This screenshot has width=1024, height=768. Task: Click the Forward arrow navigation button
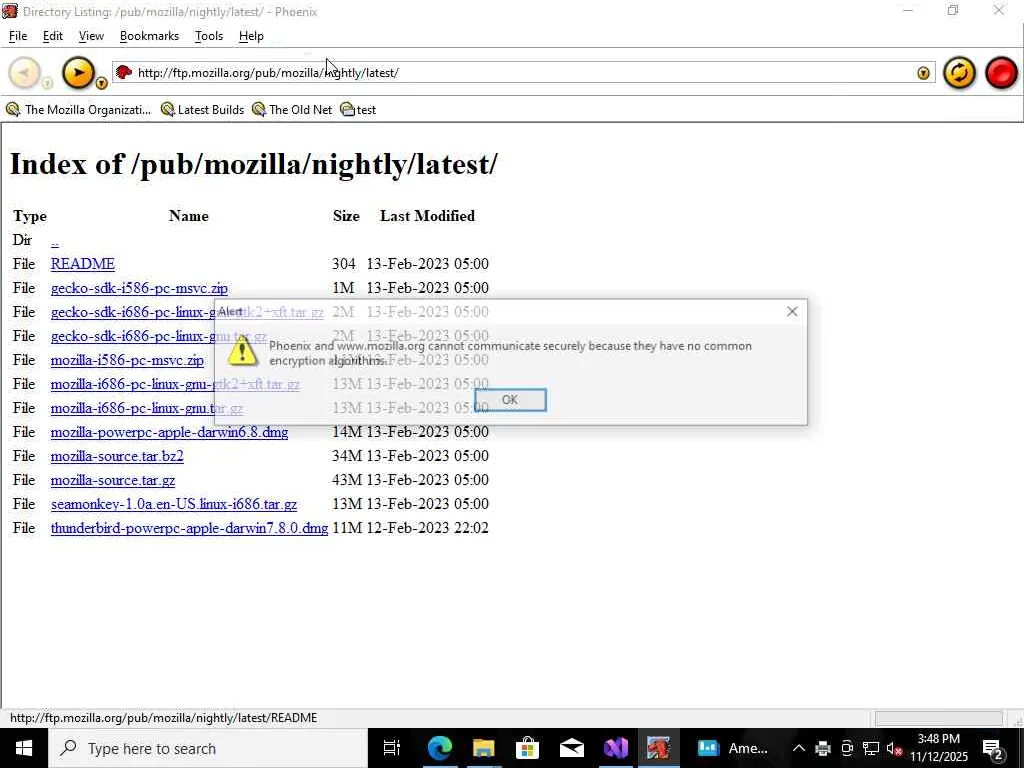click(x=78, y=72)
